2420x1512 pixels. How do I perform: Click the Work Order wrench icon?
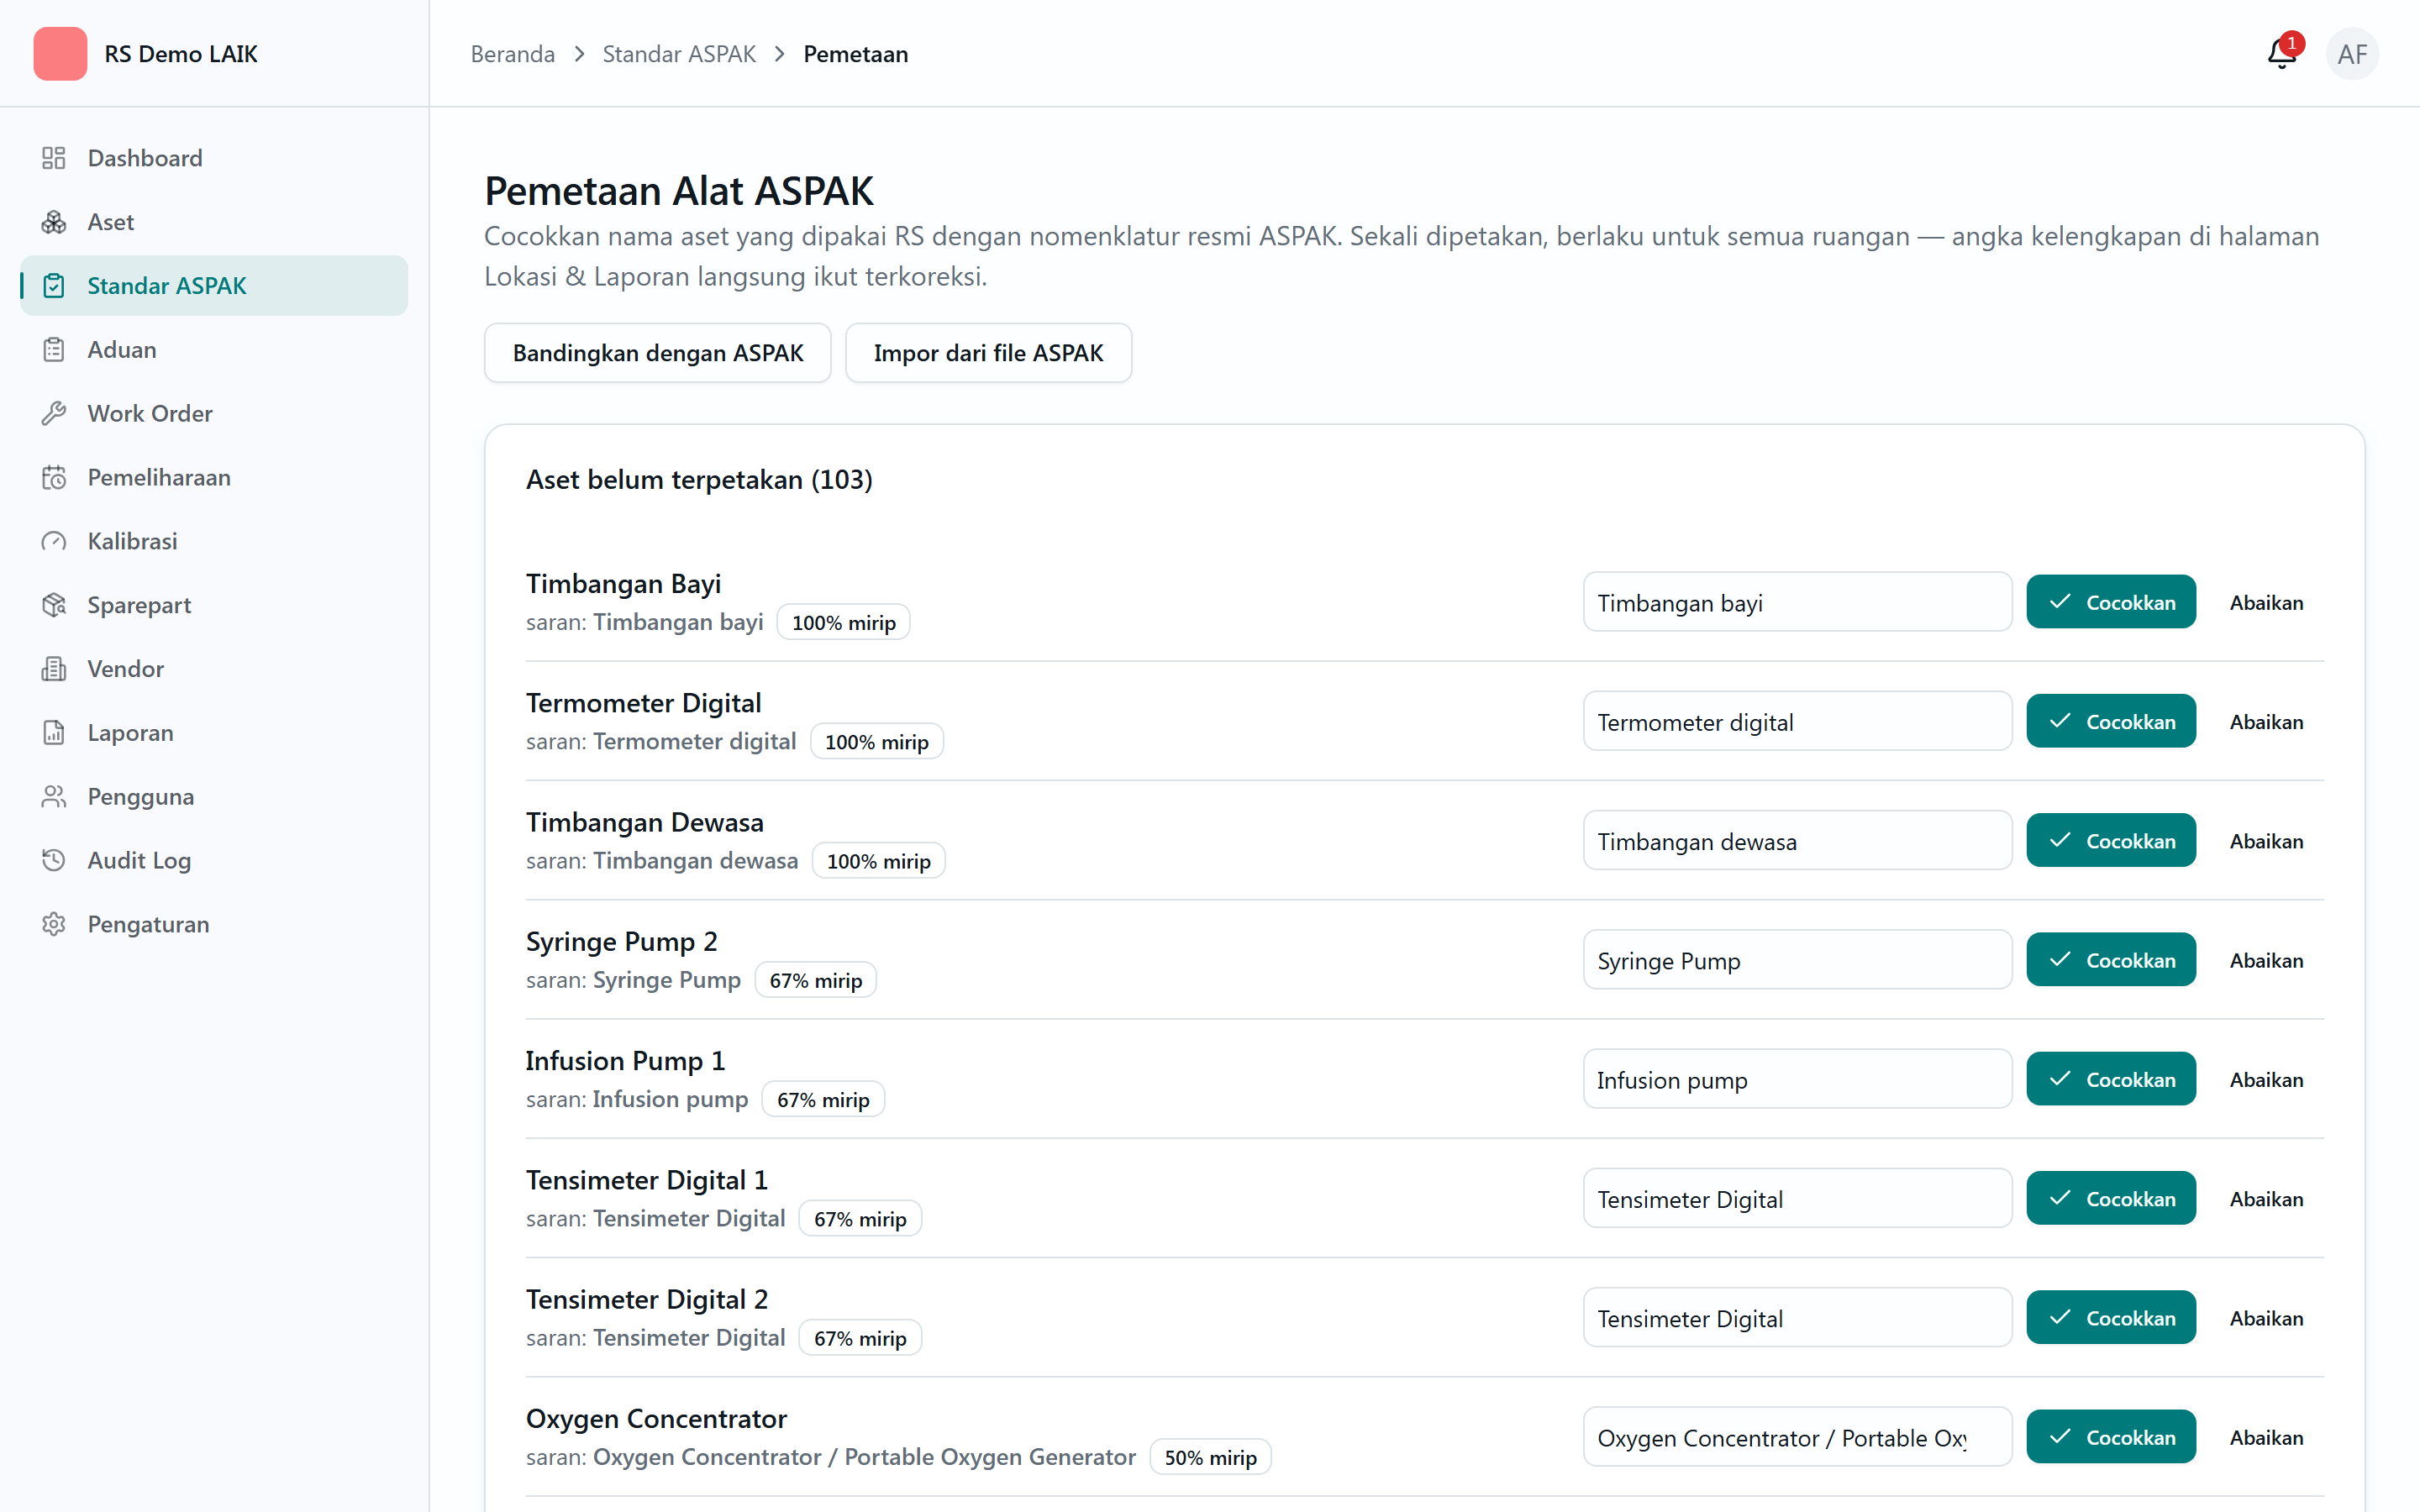pyautogui.click(x=54, y=414)
